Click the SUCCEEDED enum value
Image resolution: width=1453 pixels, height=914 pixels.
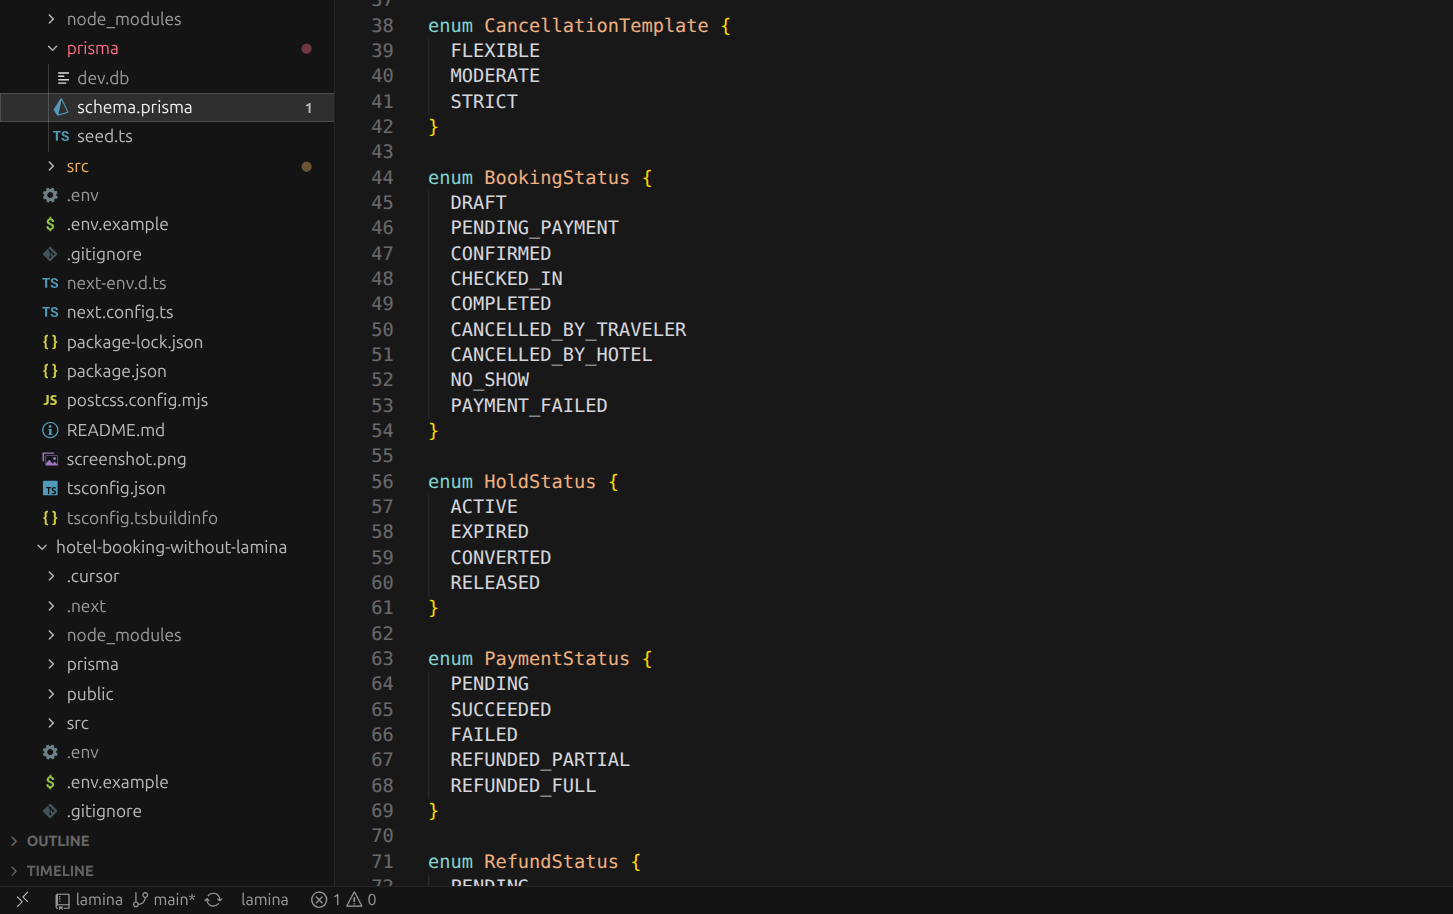(501, 710)
